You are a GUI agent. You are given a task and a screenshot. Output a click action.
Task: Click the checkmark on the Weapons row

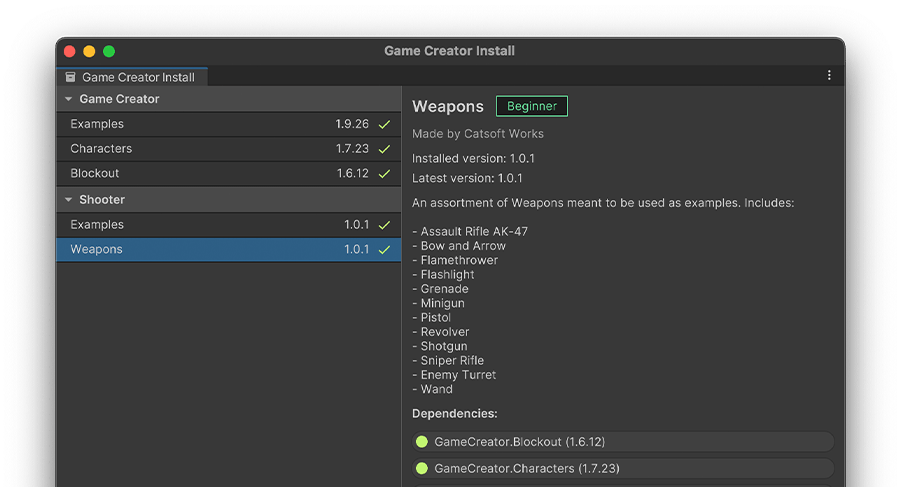(385, 249)
